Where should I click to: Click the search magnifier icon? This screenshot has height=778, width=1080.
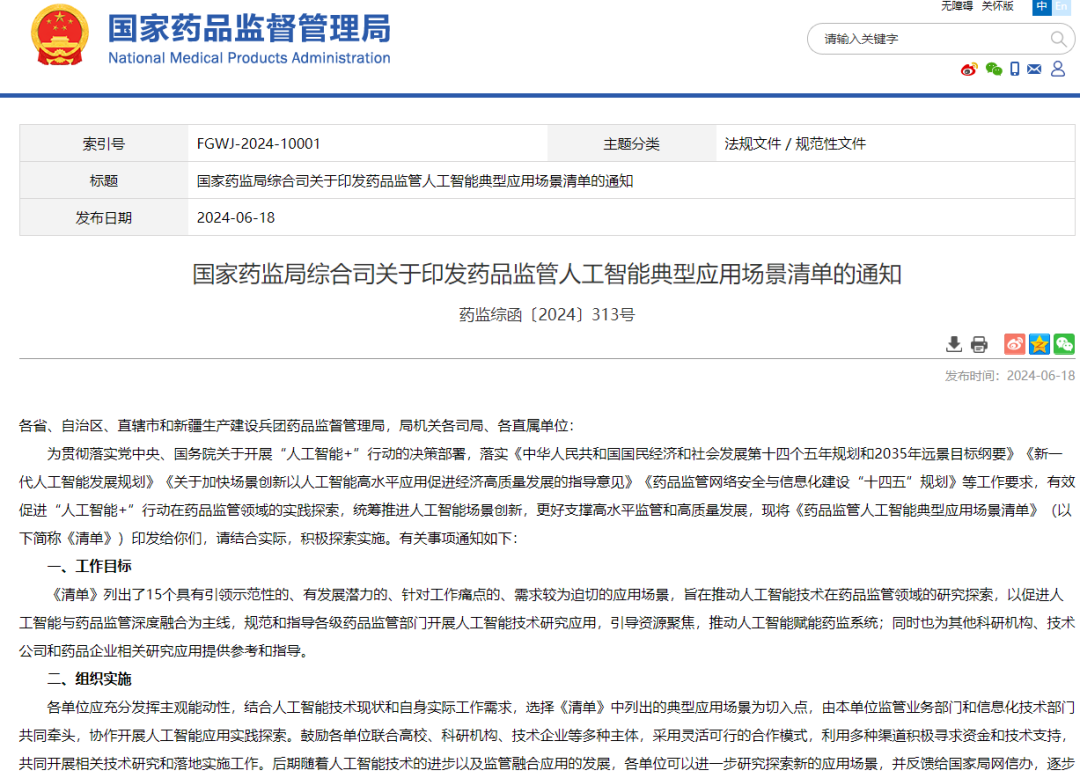click(1058, 39)
